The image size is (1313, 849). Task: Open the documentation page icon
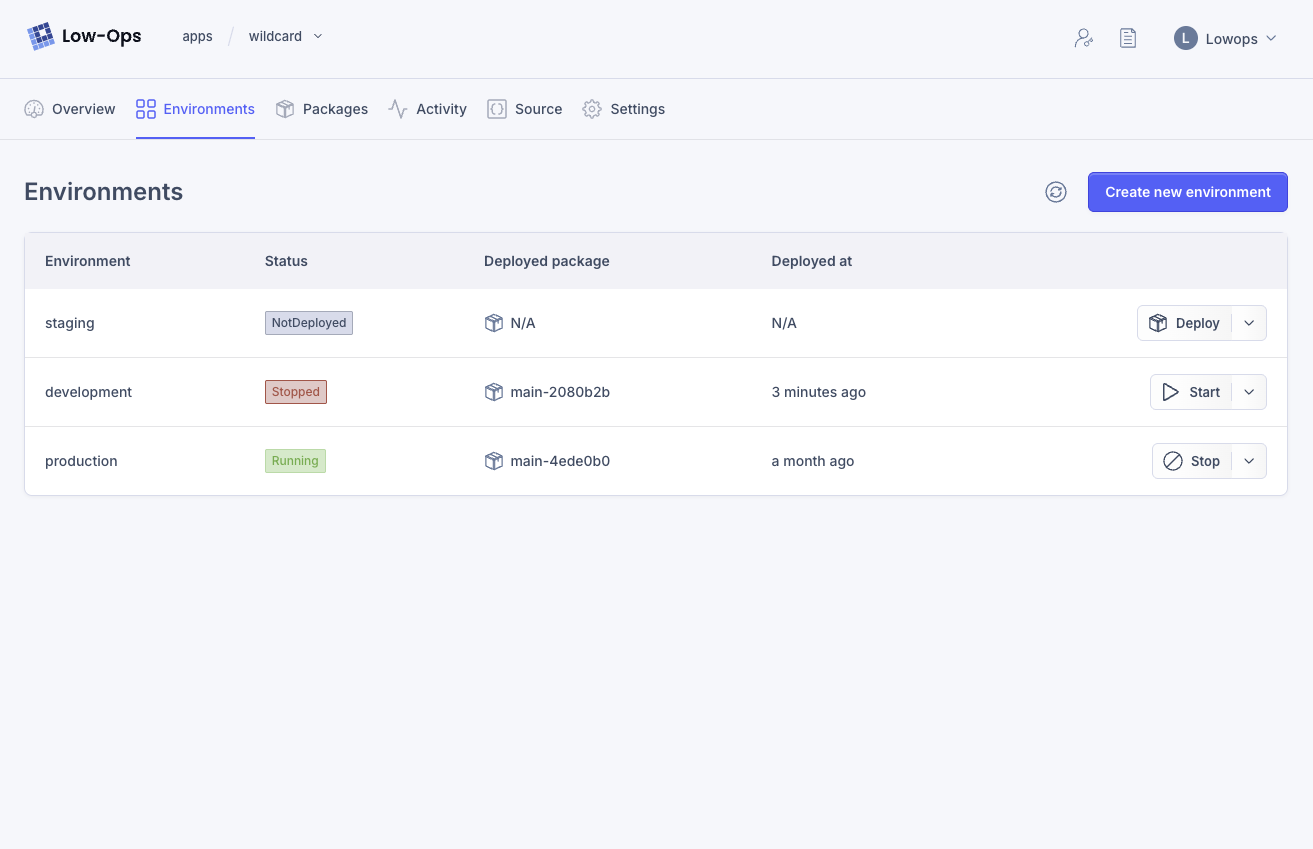coord(1128,38)
